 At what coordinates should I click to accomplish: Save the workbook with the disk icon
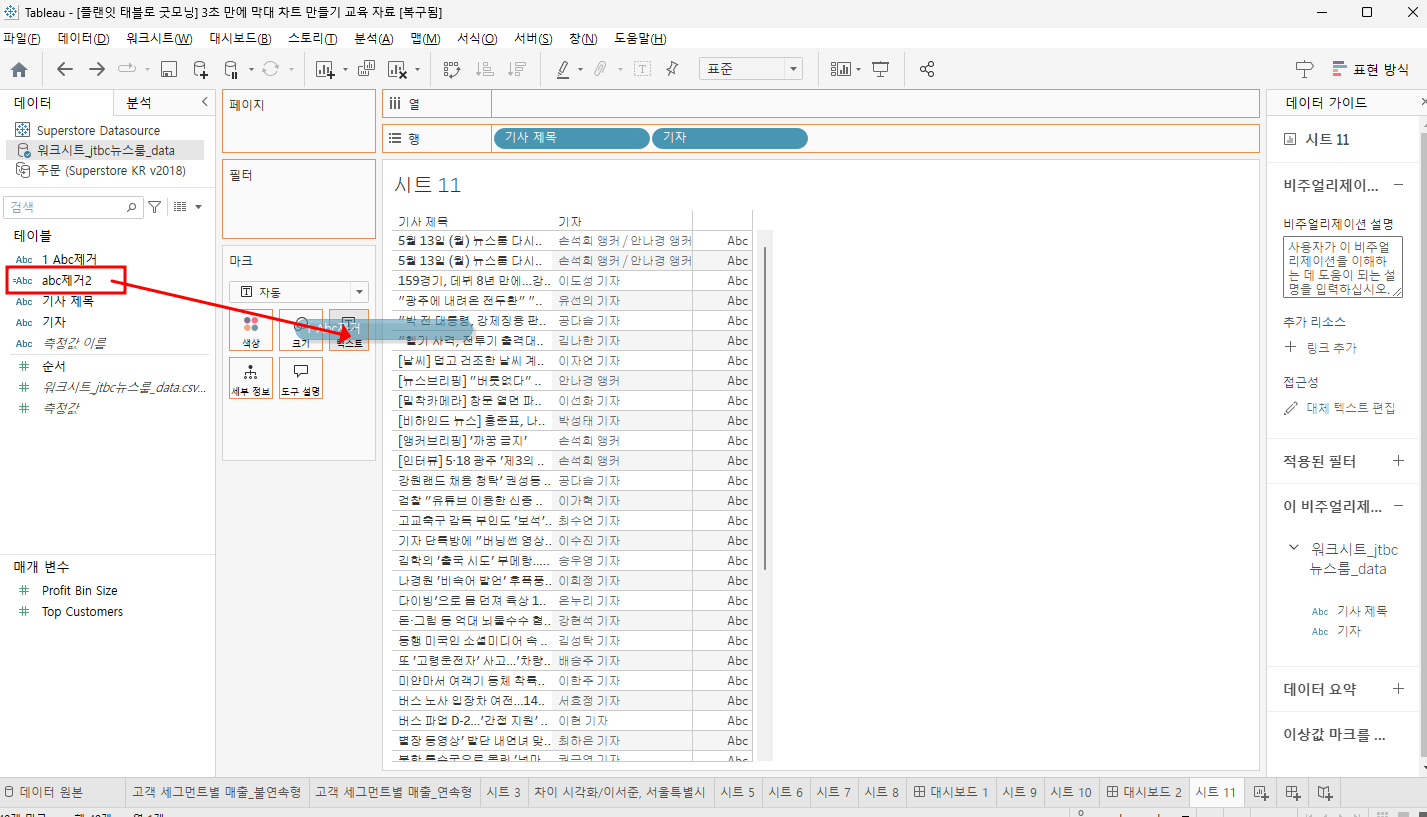[x=169, y=69]
